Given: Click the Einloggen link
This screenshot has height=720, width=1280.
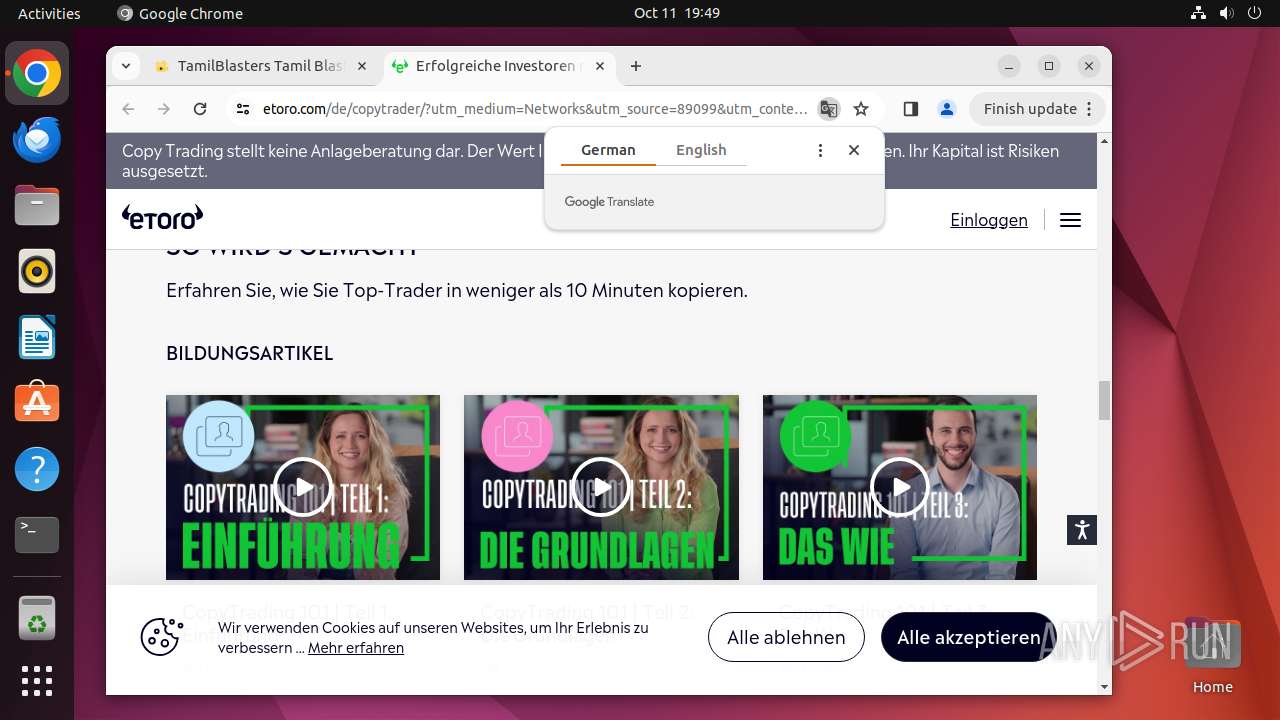Looking at the screenshot, I should pyautogui.click(x=989, y=220).
